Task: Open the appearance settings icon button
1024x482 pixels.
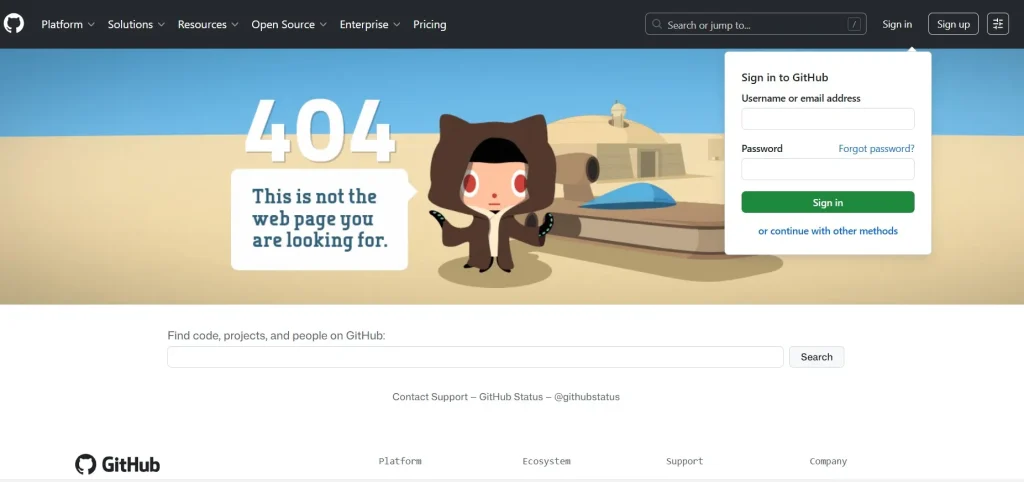Action: tap(998, 24)
